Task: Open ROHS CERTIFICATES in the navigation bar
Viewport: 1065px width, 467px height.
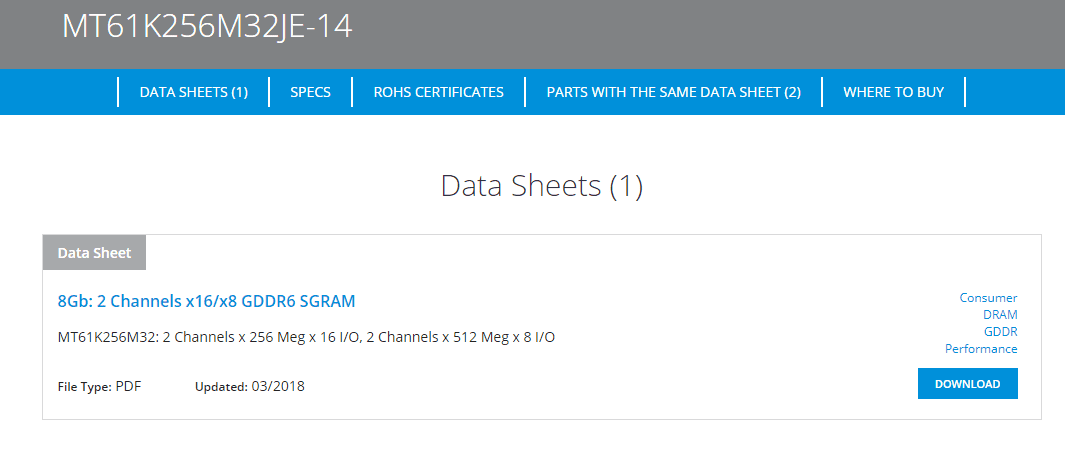Action: pyautogui.click(x=438, y=92)
